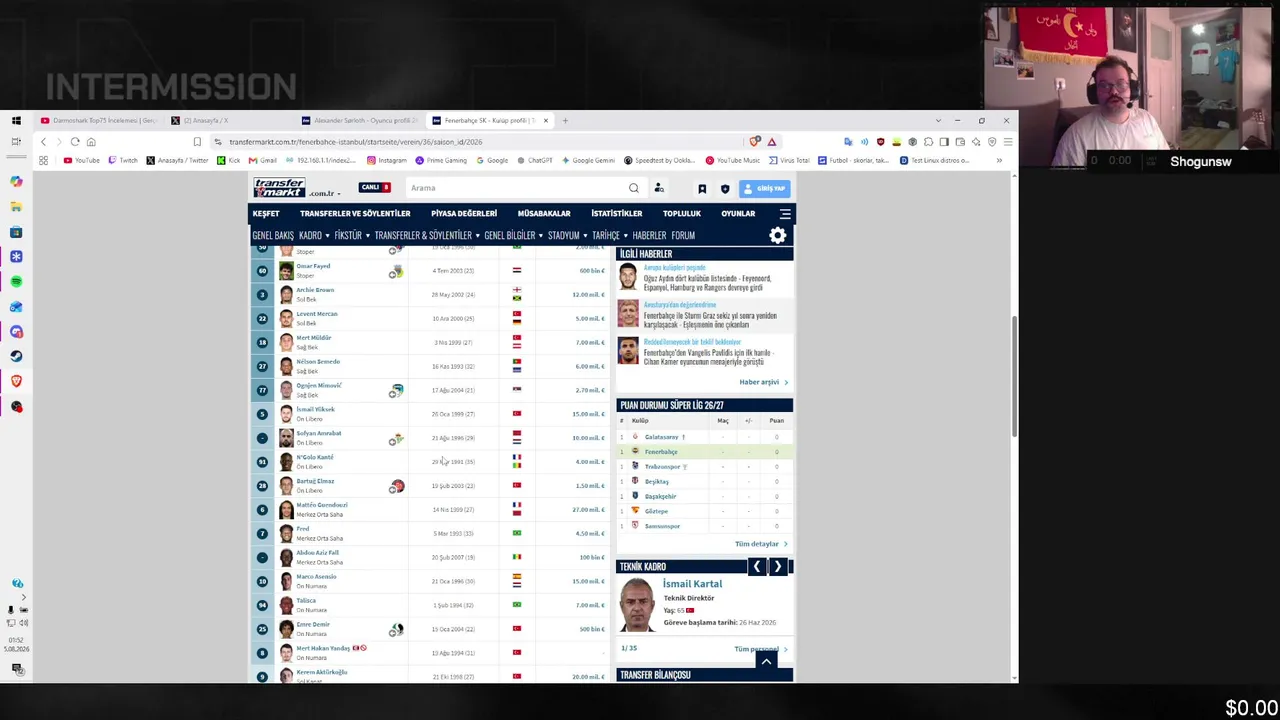Click the bookmark watchlist icon in the site header
This screenshot has height=720, width=1280.
pos(702,188)
